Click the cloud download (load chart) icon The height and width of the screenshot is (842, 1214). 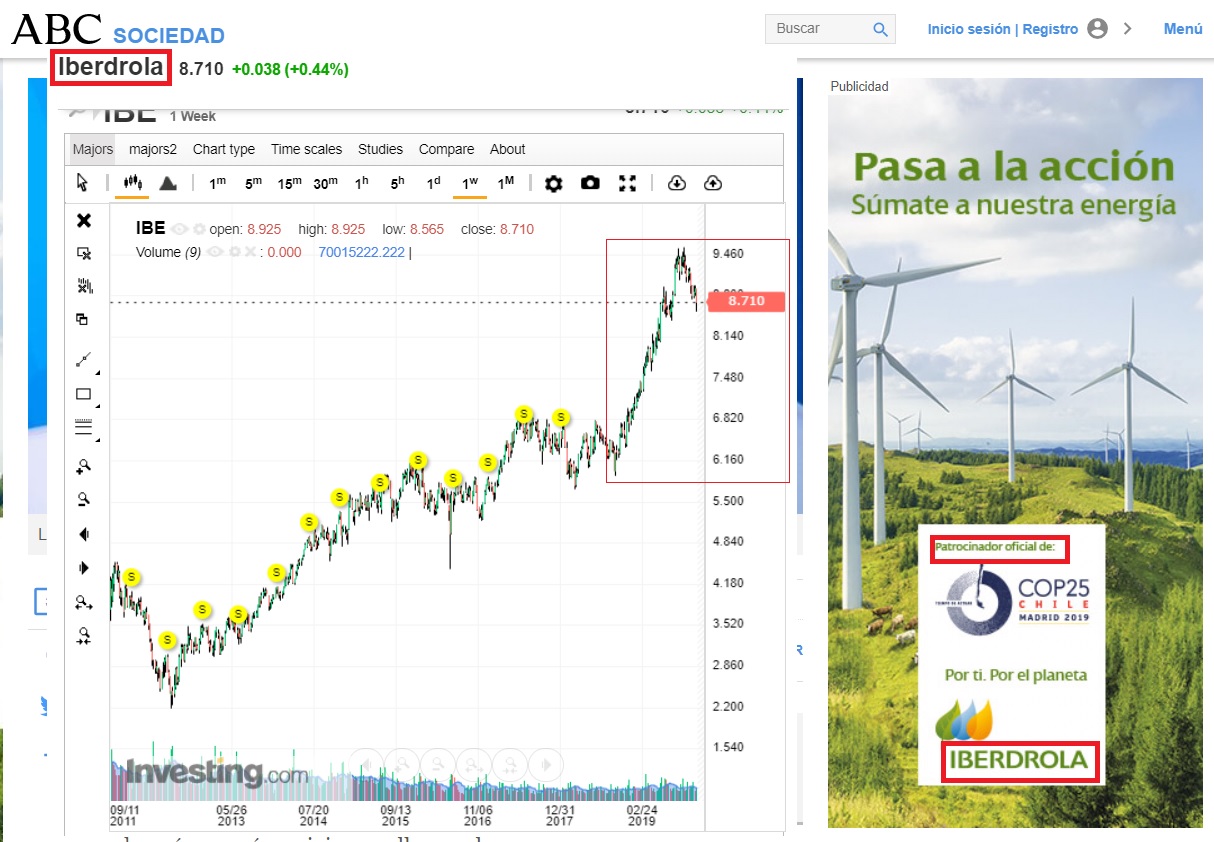[x=677, y=183]
